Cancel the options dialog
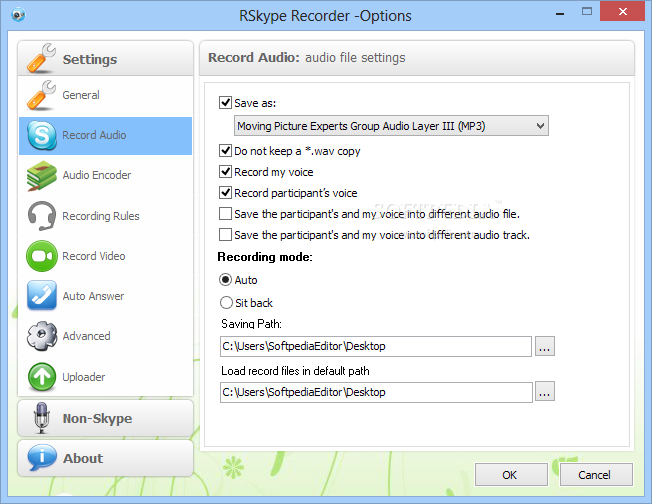This screenshot has height=504, width=652. [596, 475]
